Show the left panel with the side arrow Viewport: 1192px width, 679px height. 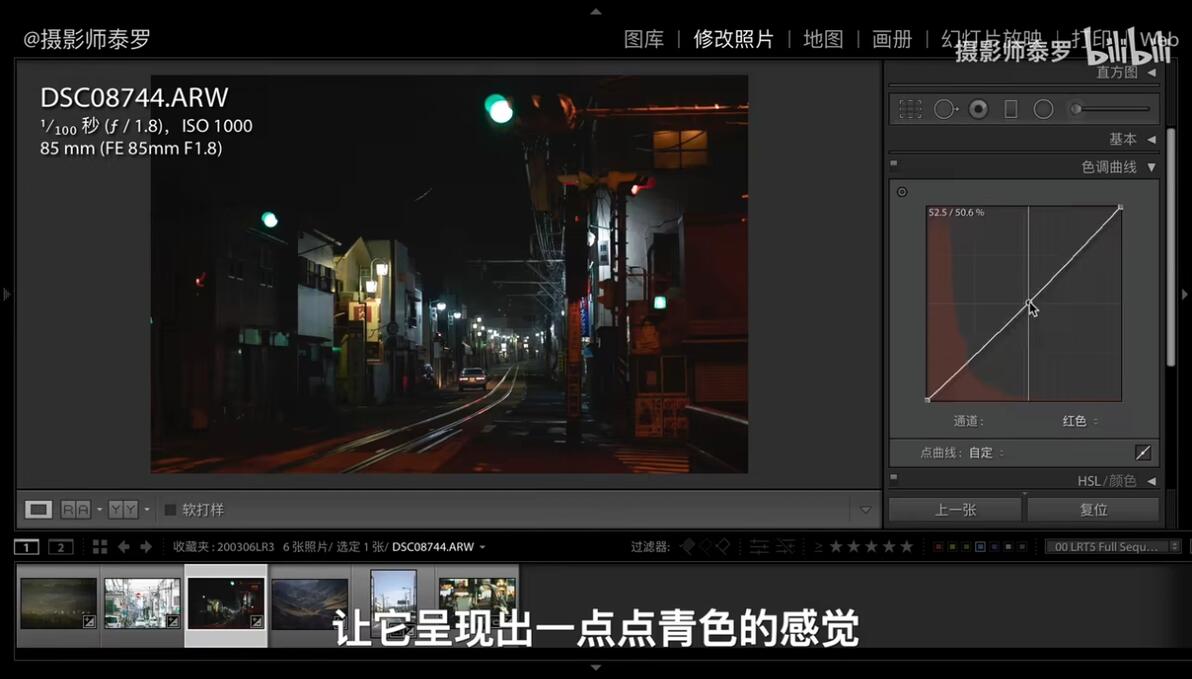point(6,293)
